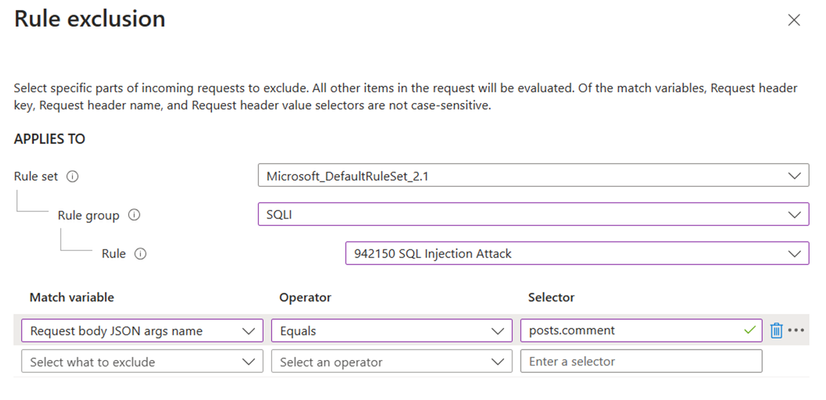Image resolution: width=826 pixels, height=400 pixels.
Task: Open the ellipsis menu for exclusion row
Action: tap(796, 330)
